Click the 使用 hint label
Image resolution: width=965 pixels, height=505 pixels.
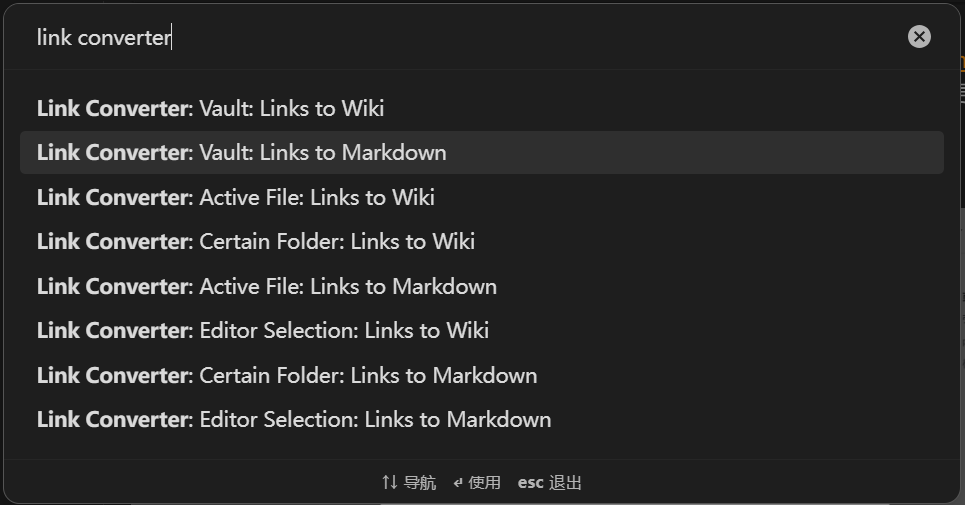(484, 483)
